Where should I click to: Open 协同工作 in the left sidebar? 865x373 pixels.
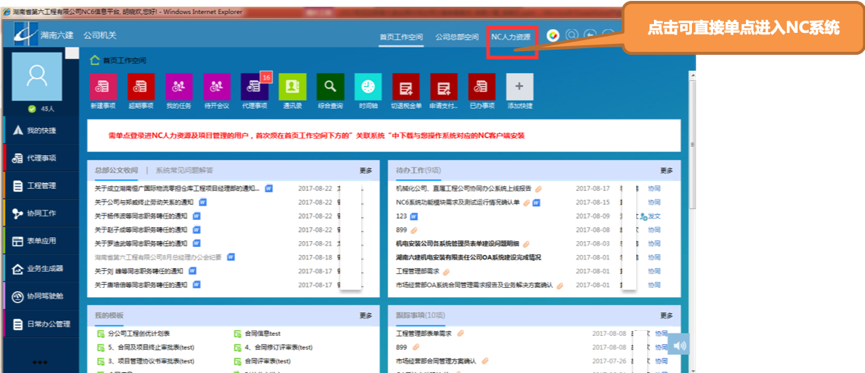coord(41,214)
